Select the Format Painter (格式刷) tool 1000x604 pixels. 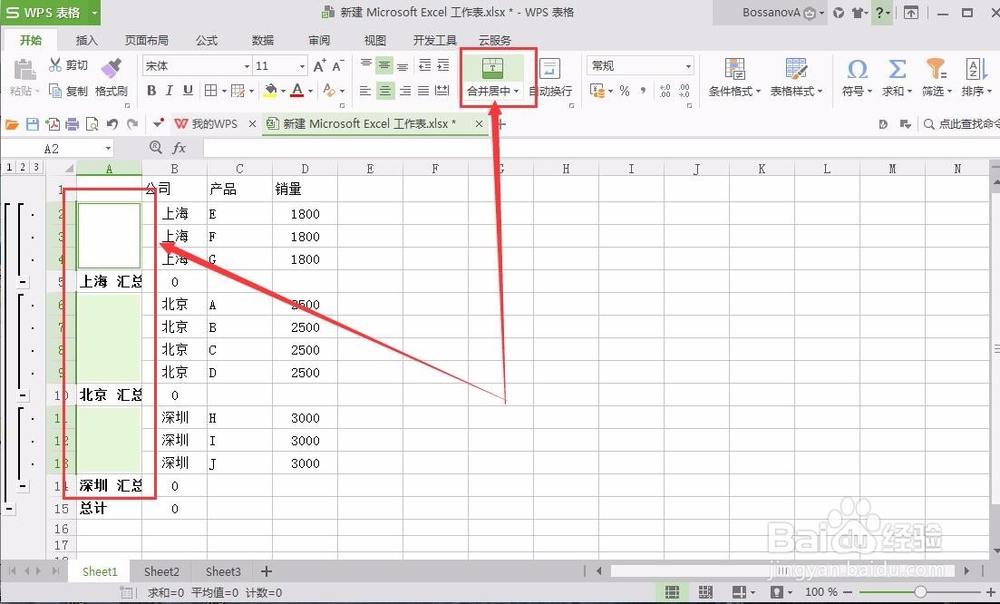(111, 78)
